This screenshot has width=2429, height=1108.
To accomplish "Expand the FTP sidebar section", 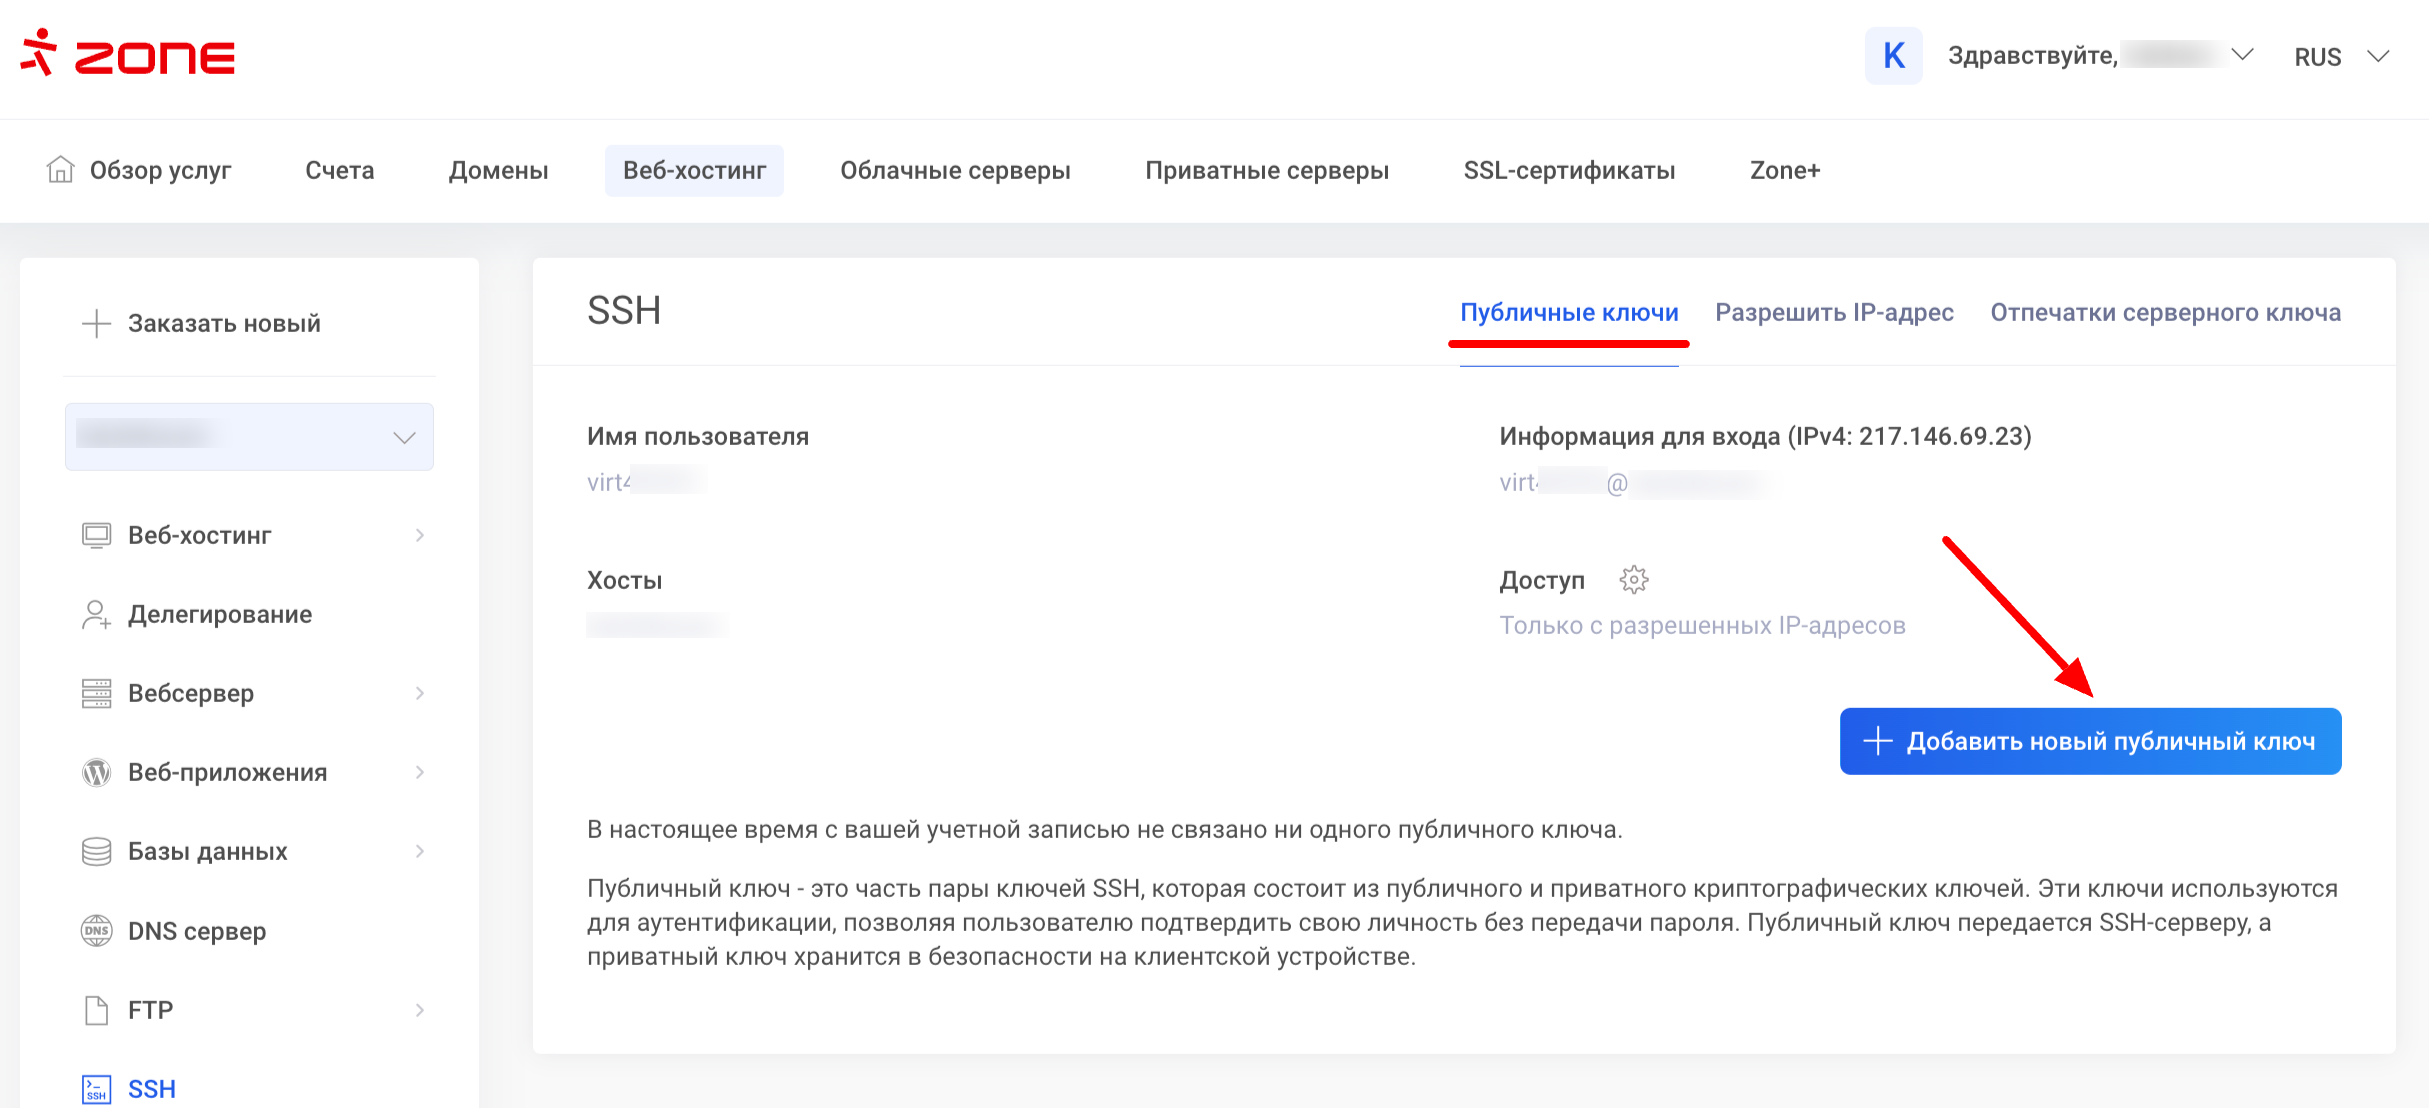I will [420, 1011].
